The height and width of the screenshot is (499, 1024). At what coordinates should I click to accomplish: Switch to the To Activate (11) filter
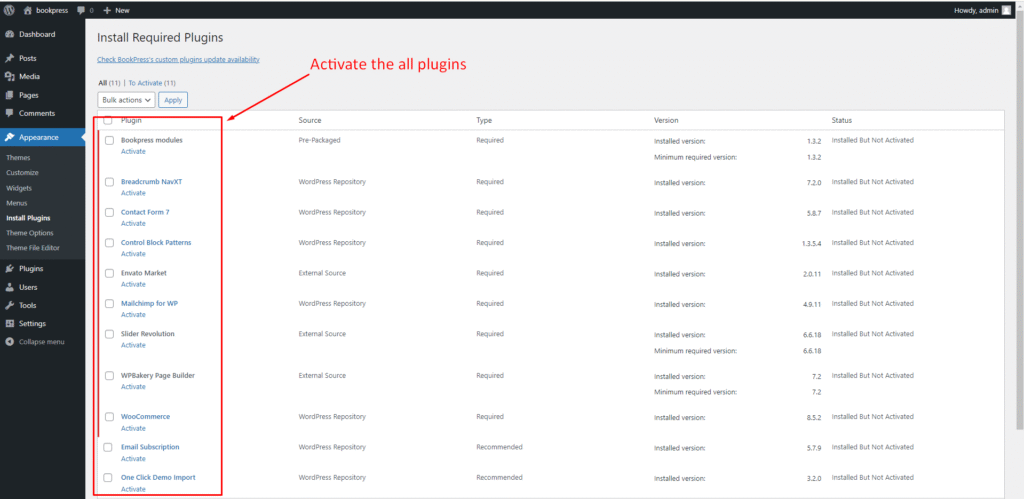click(x=152, y=83)
